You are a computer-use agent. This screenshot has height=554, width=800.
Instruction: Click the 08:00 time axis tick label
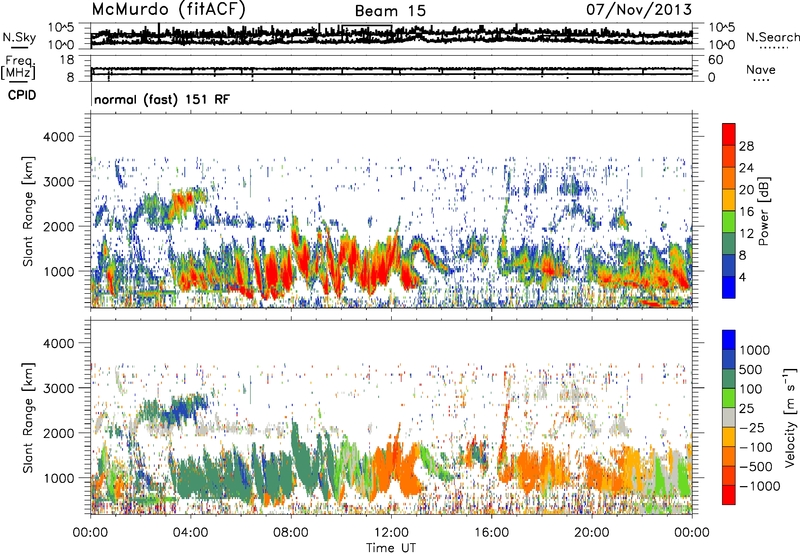click(x=290, y=532)
